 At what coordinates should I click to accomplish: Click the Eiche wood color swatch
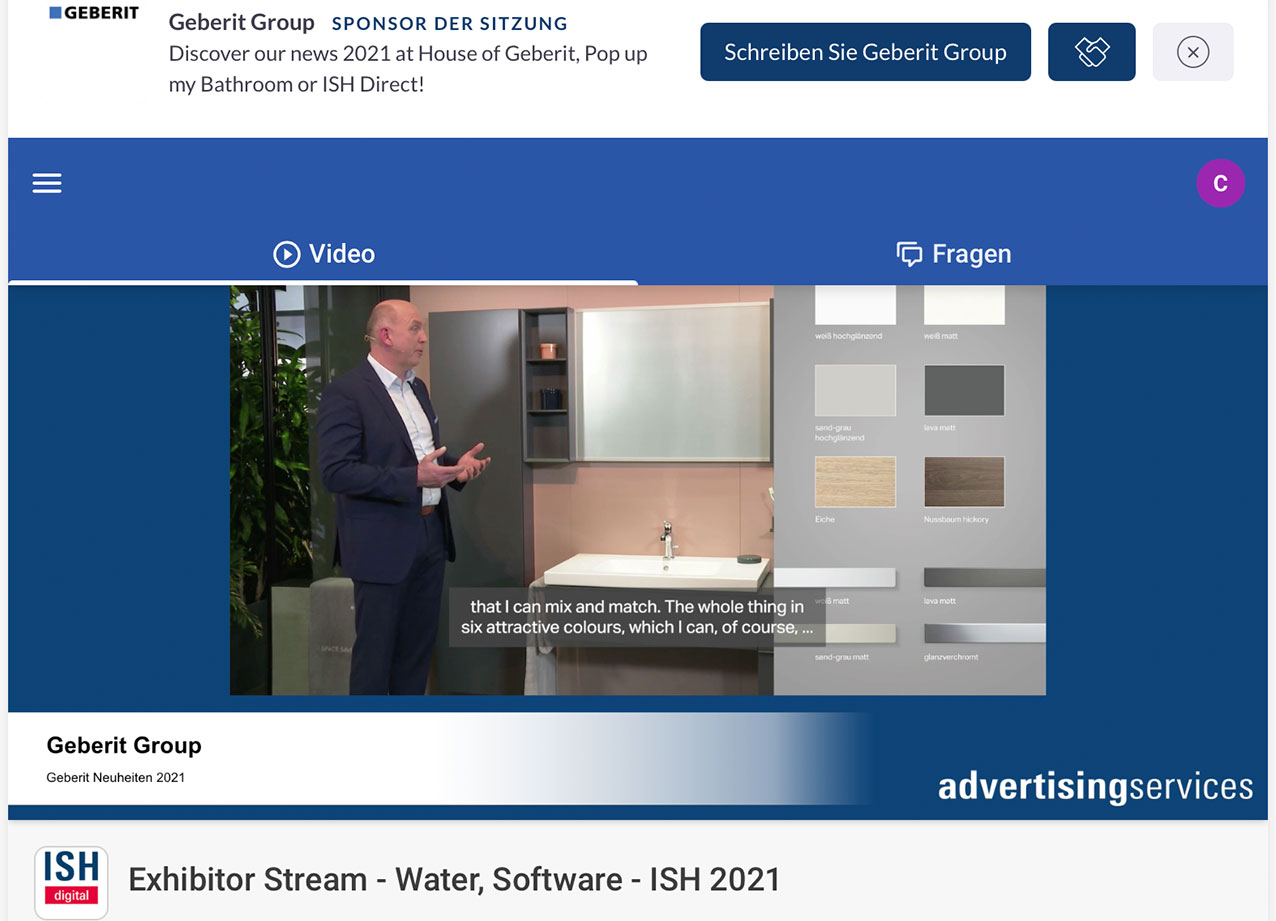(855, 482)
